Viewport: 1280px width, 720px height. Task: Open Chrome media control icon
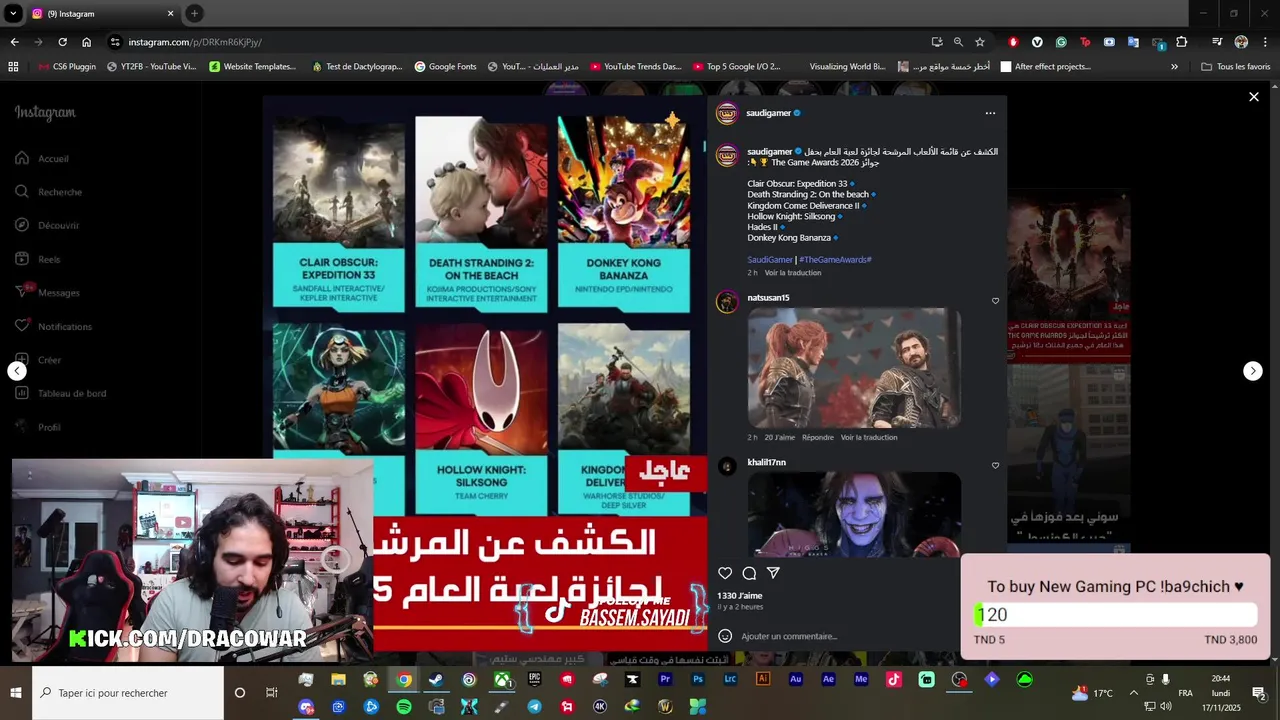pyautogui.click(x=1217, y=42)
